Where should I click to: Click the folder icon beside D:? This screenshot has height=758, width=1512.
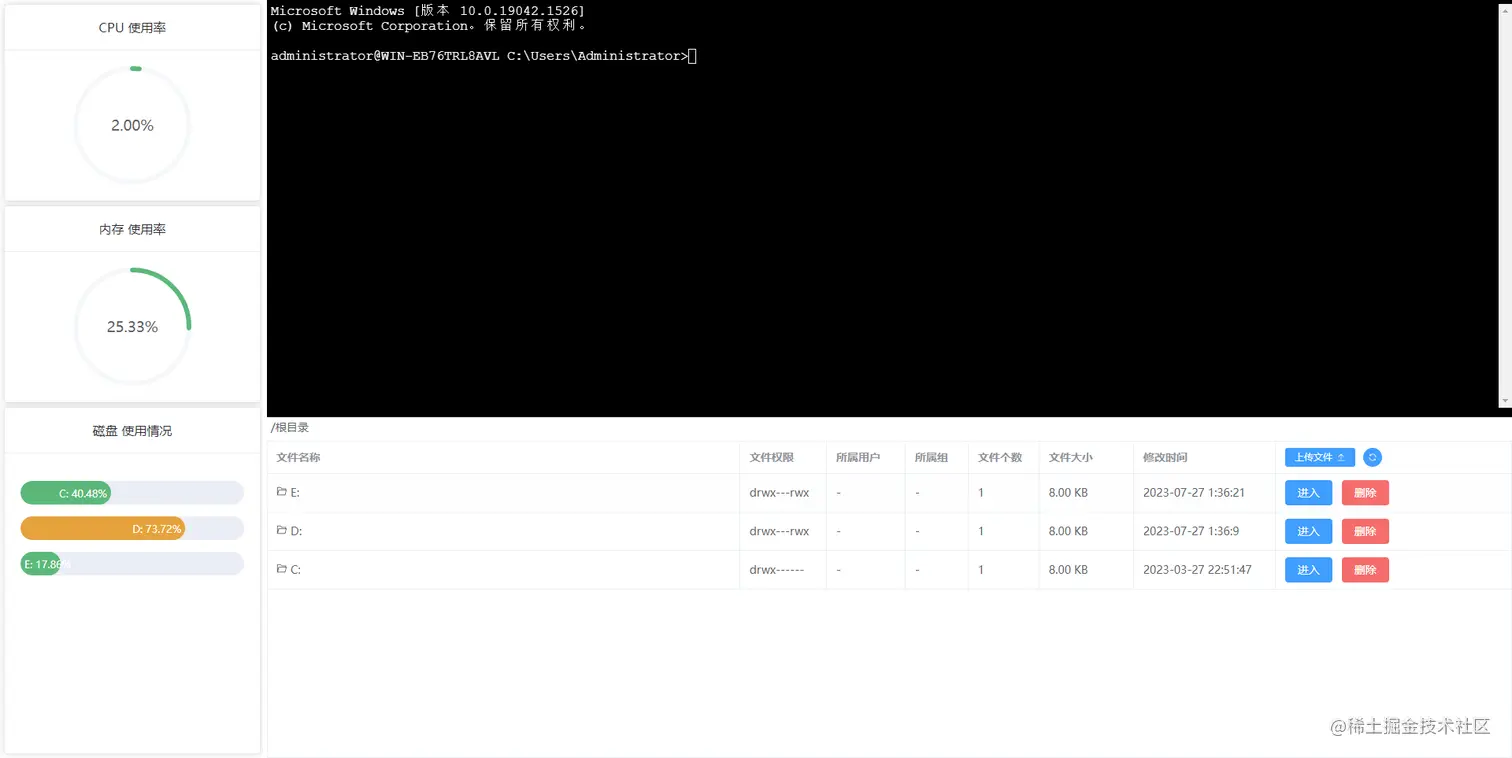[282, 530]
